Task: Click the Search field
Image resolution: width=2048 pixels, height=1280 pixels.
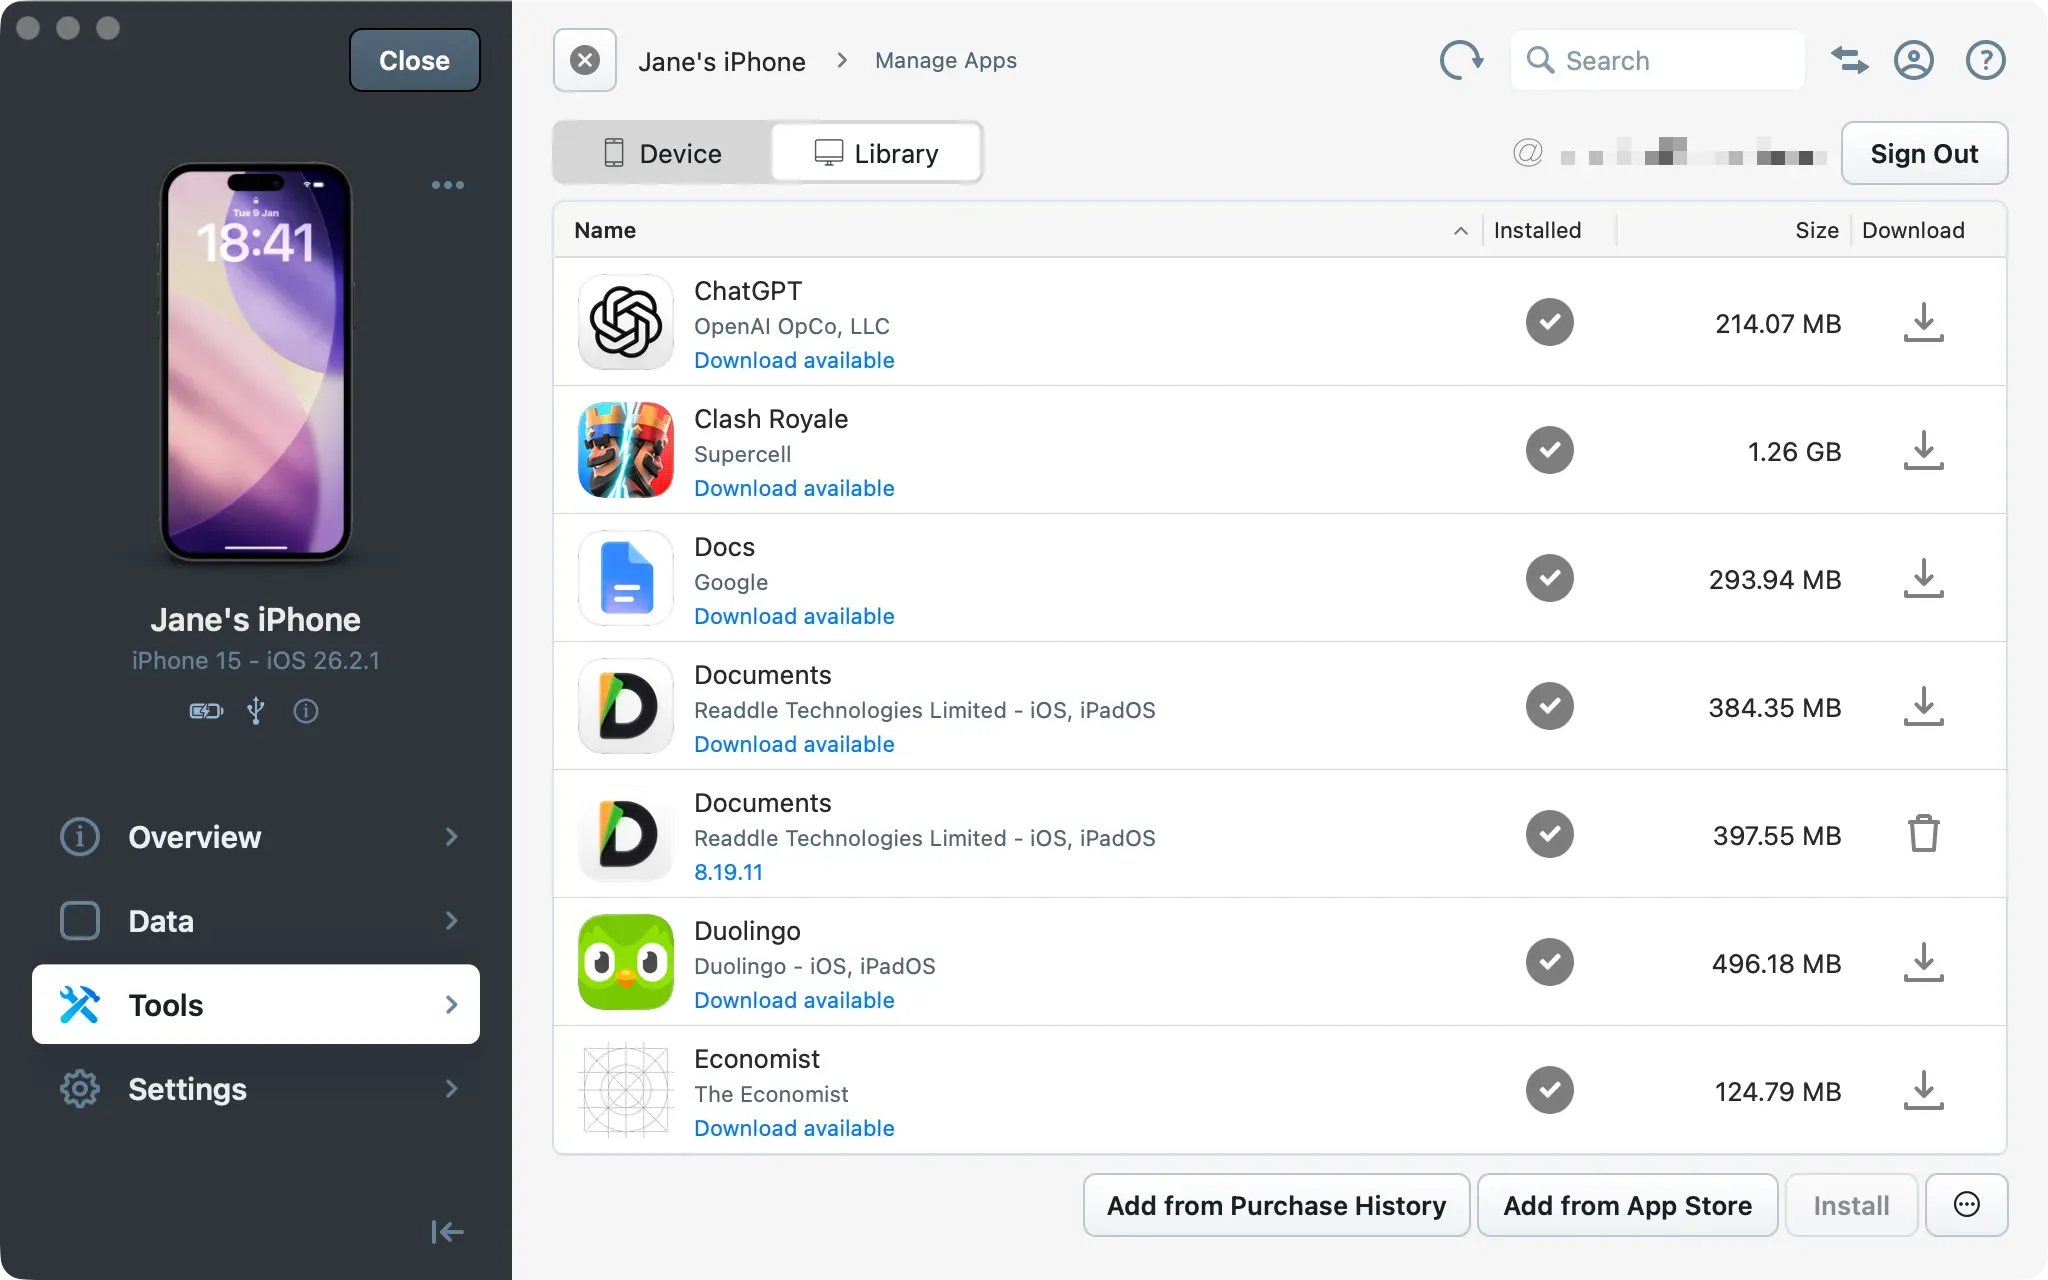Action: click(1657, 60)
